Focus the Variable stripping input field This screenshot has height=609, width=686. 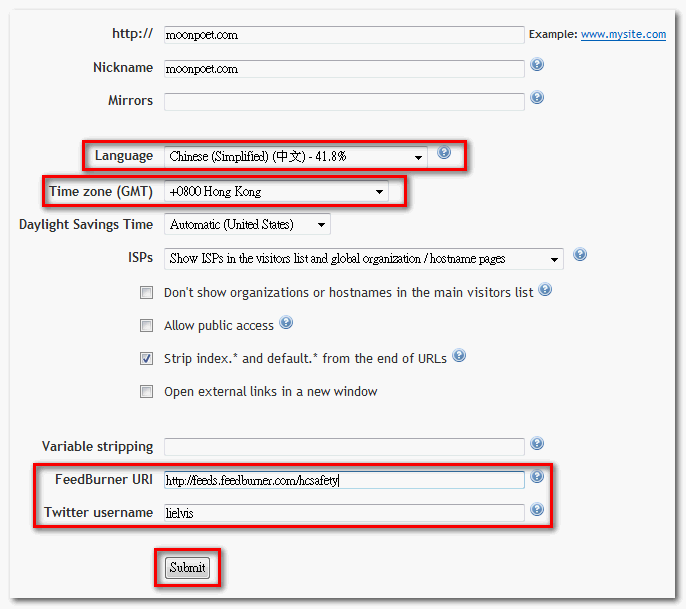[344, 447]
